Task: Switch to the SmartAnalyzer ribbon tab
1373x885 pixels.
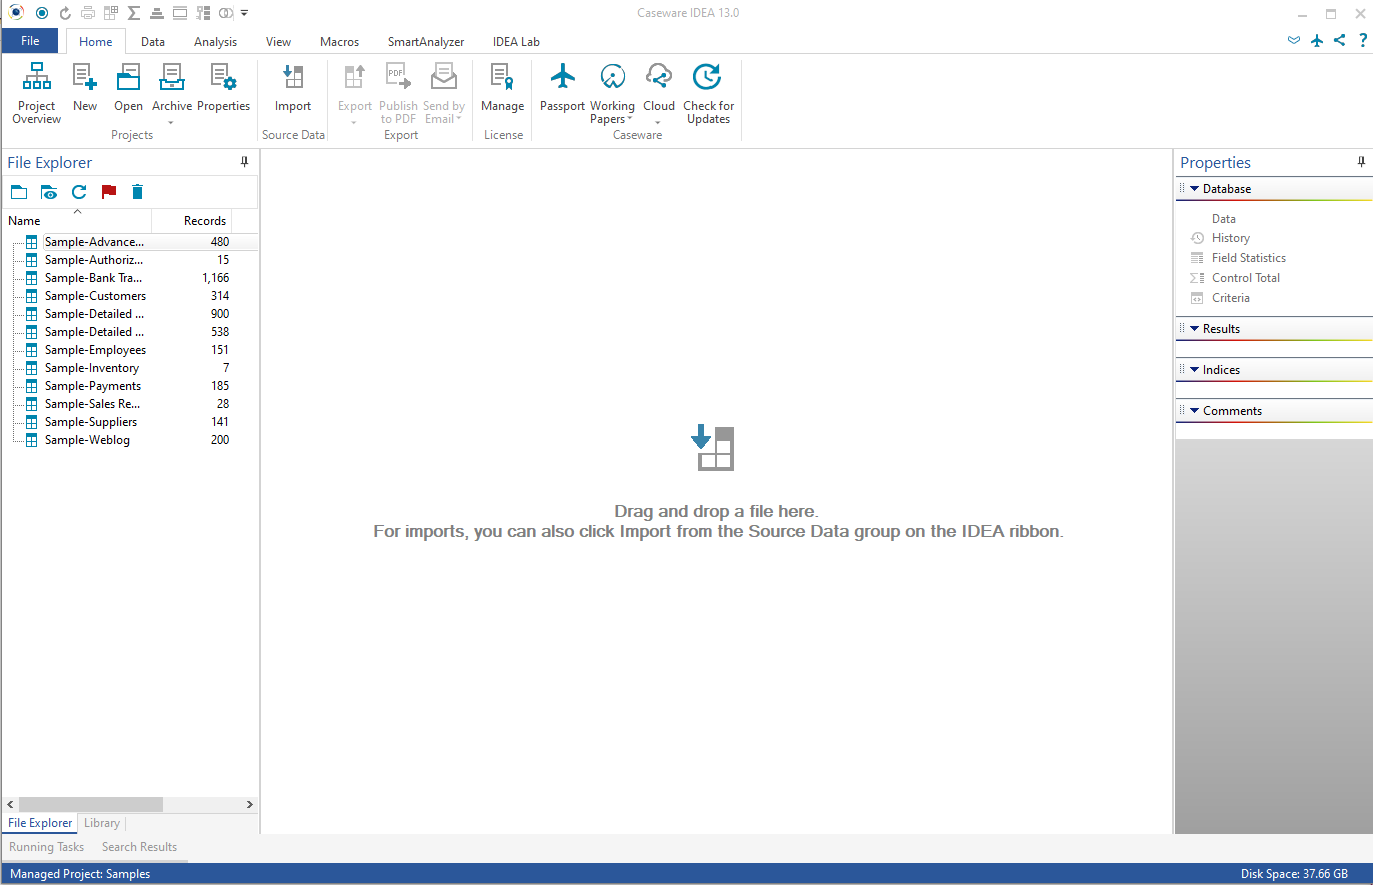Action: click(426, 42)
